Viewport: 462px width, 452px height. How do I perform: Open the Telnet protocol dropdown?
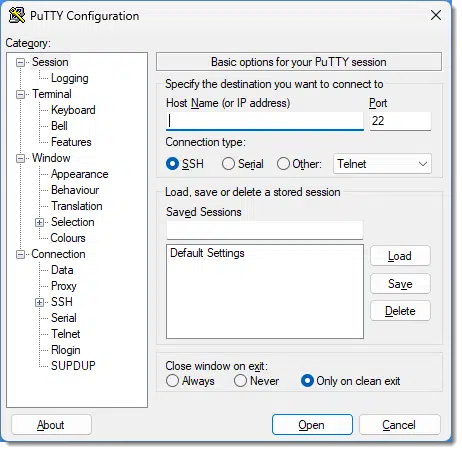tap(382, 164)
